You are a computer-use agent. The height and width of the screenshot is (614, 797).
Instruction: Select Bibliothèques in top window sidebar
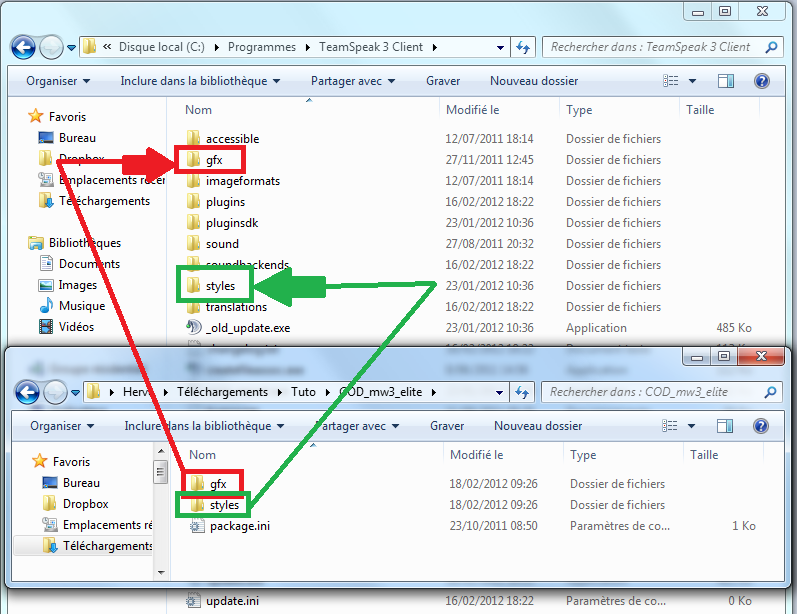click(75, 243)
